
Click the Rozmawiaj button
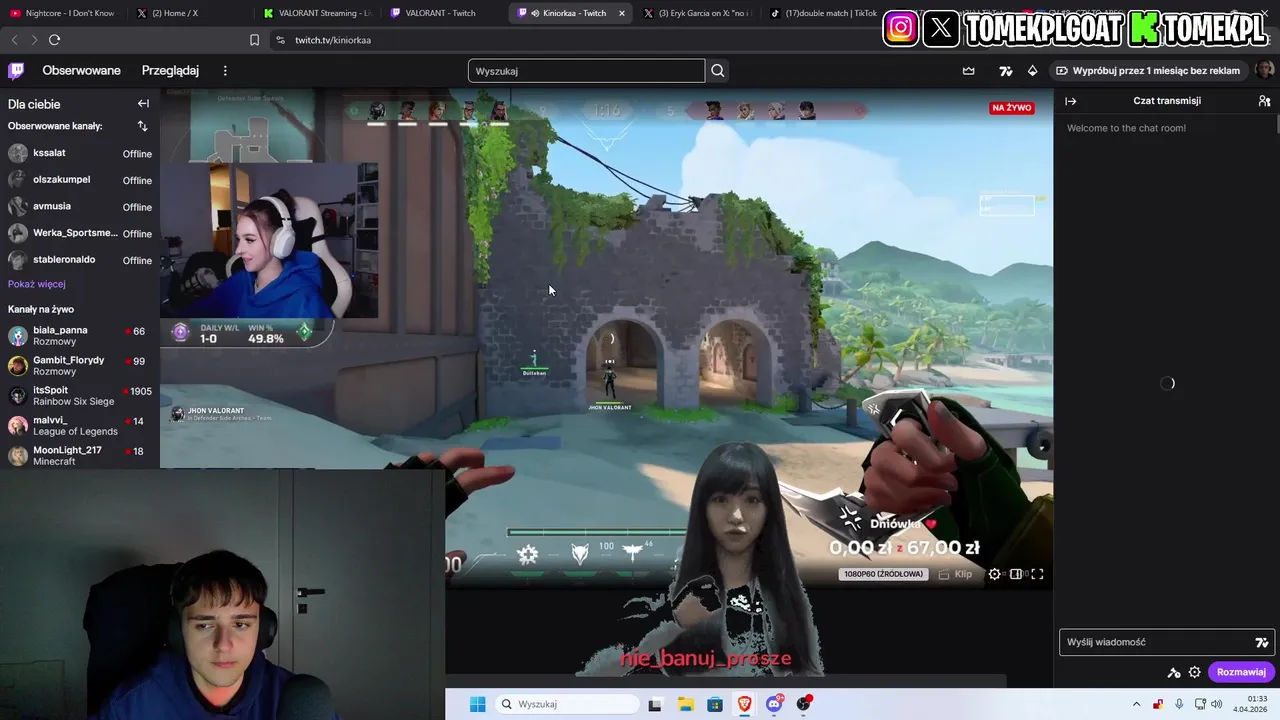tap(1241, 672)
